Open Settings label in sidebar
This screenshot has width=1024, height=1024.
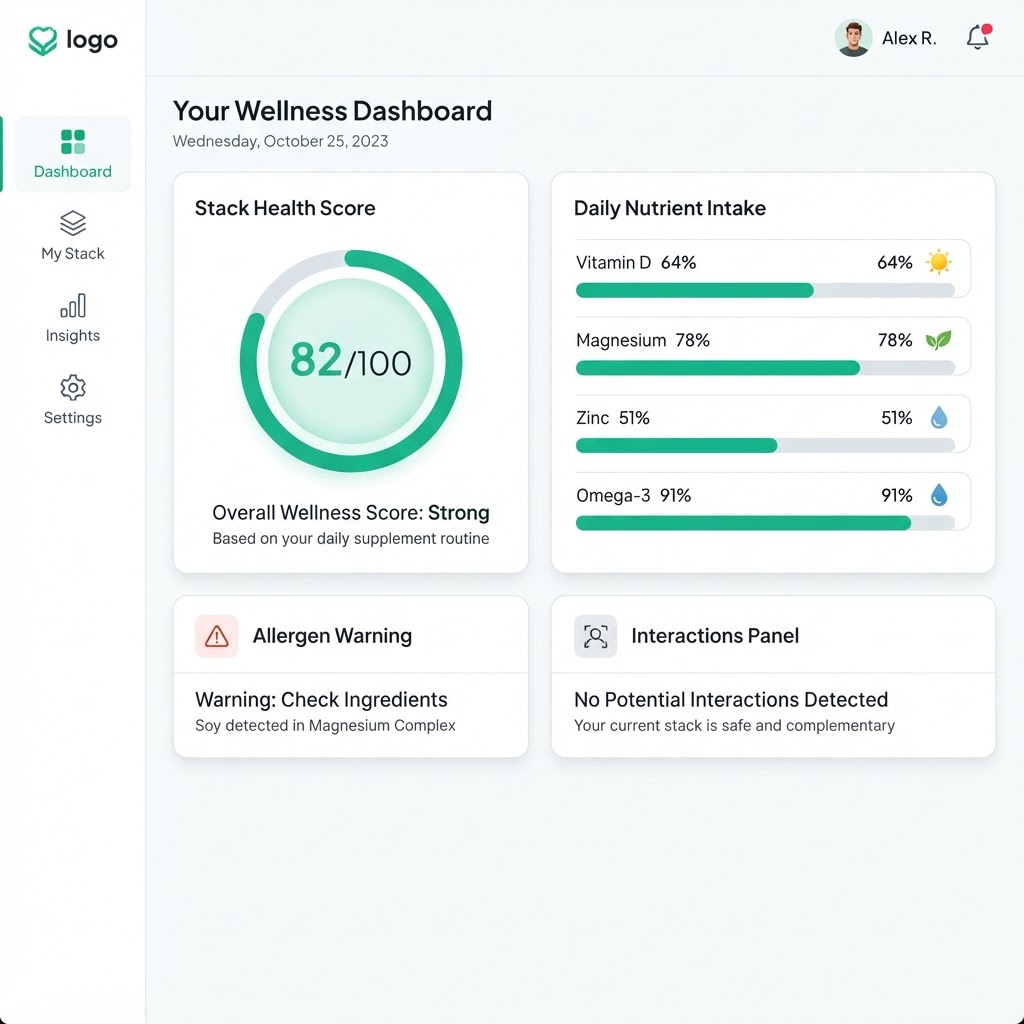tap(73, 418)
